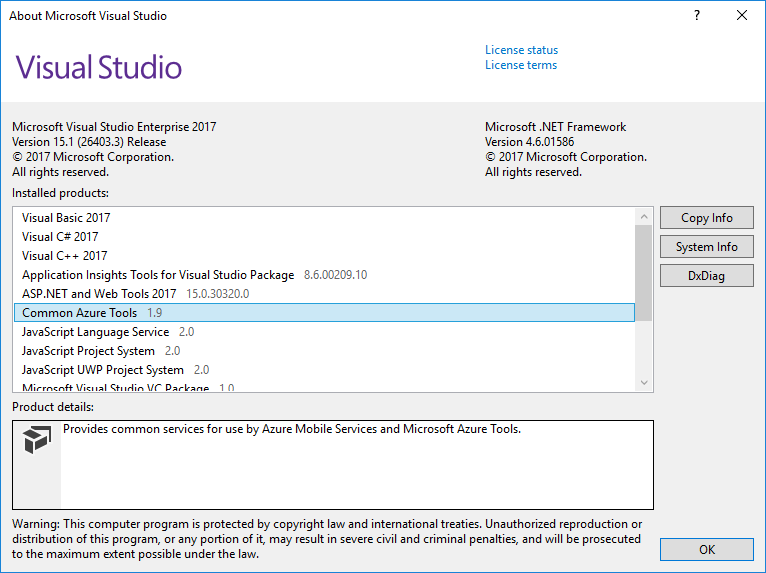Click the installed products scroll up arrow
Image resolution: width=766 pixels, height=573 pixels.
coord(644,216)
